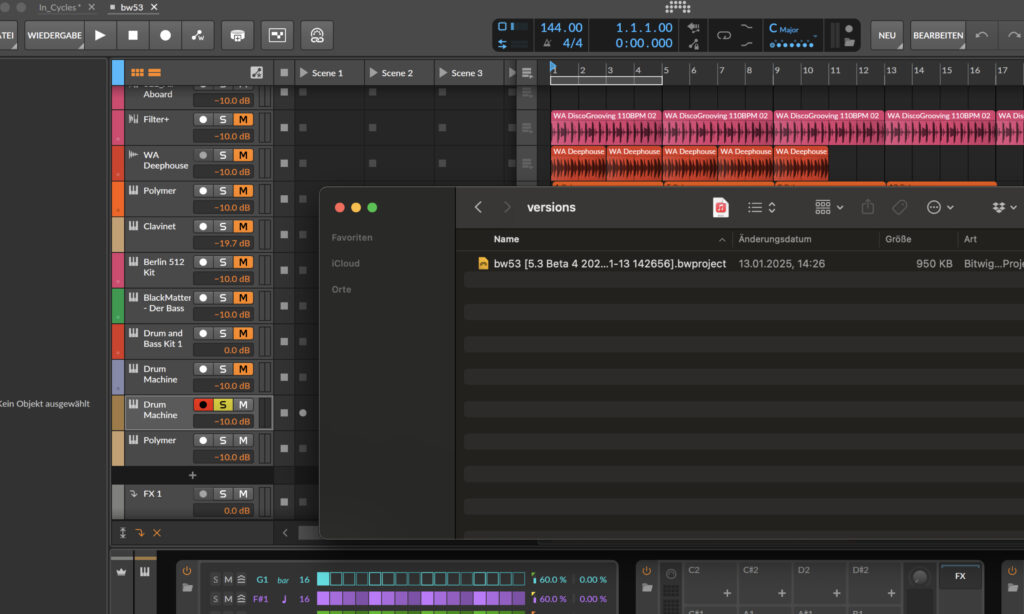
Task: Toggle the arranger loop button in transport display
Action: (724, 35)
